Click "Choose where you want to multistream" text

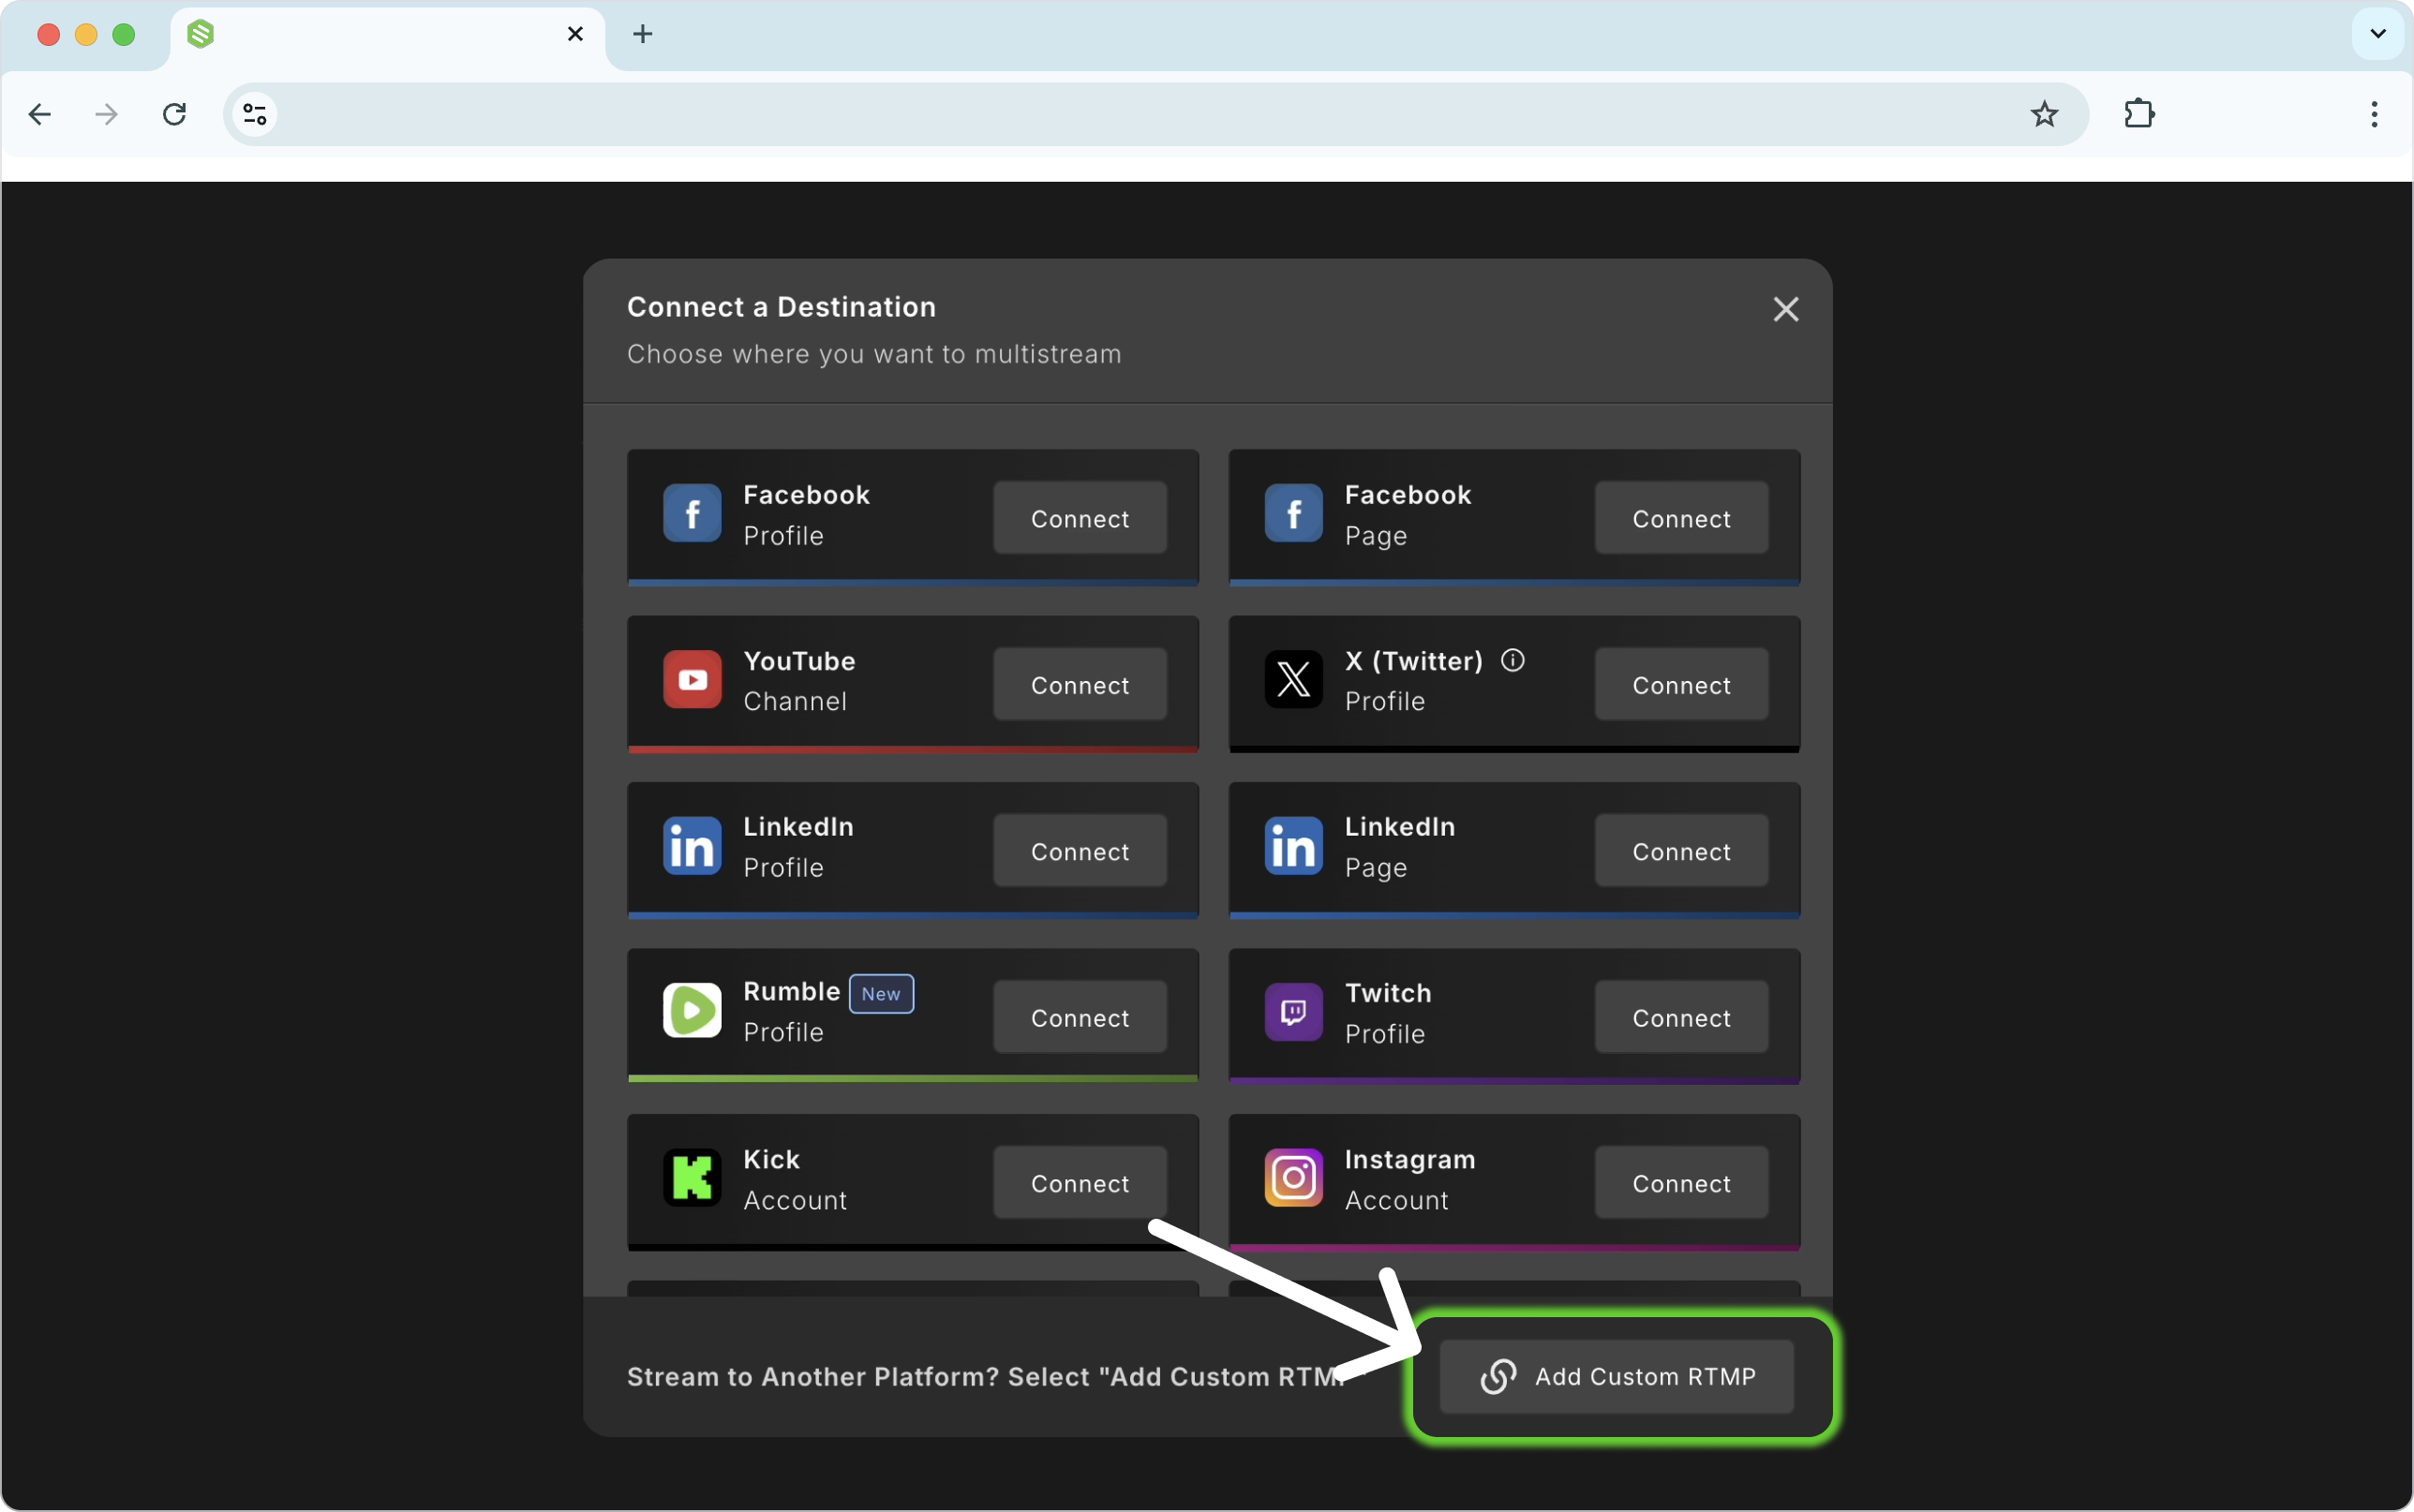coord(874,354)
